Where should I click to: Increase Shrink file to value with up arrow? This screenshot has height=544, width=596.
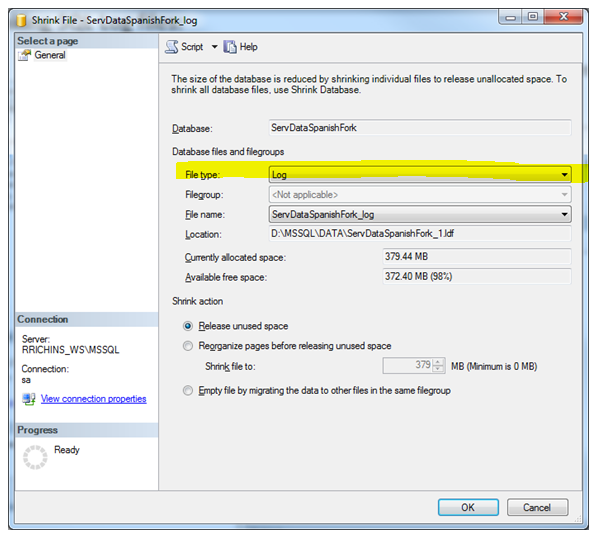click(438, 363)
